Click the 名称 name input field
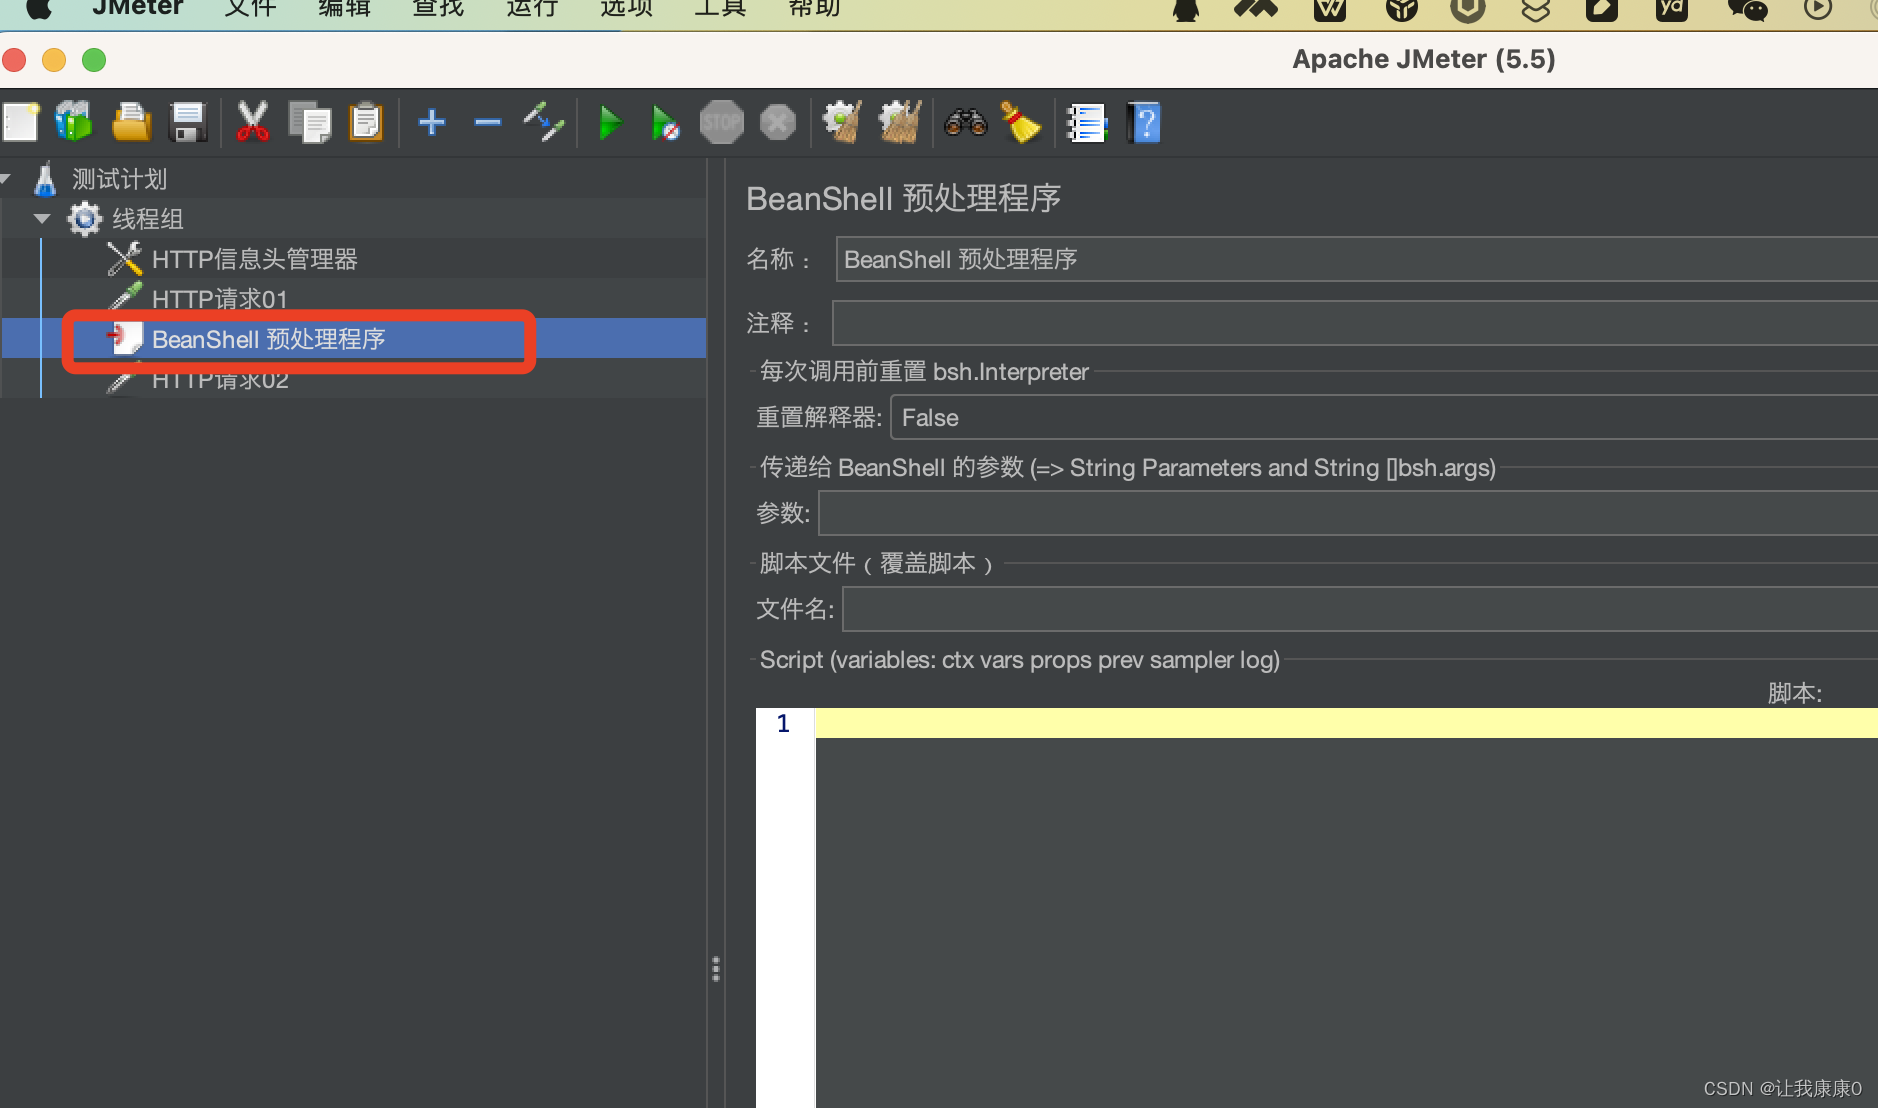This screenshot has width=1878, height=1108. coord(1357,259)
